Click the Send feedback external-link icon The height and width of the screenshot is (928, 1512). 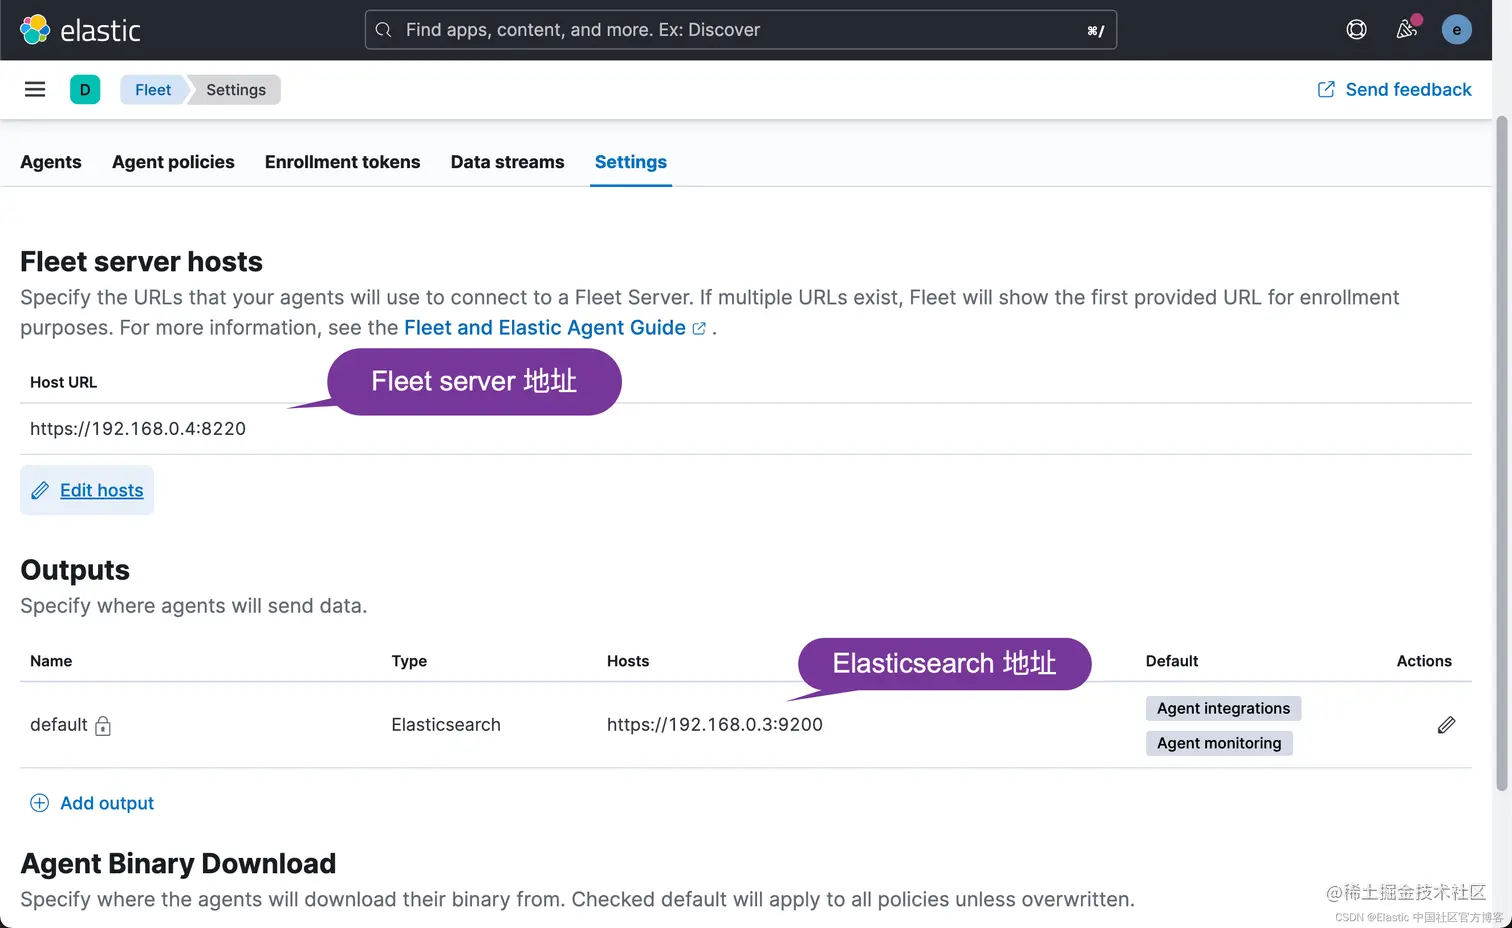[x=1326, y=90]
